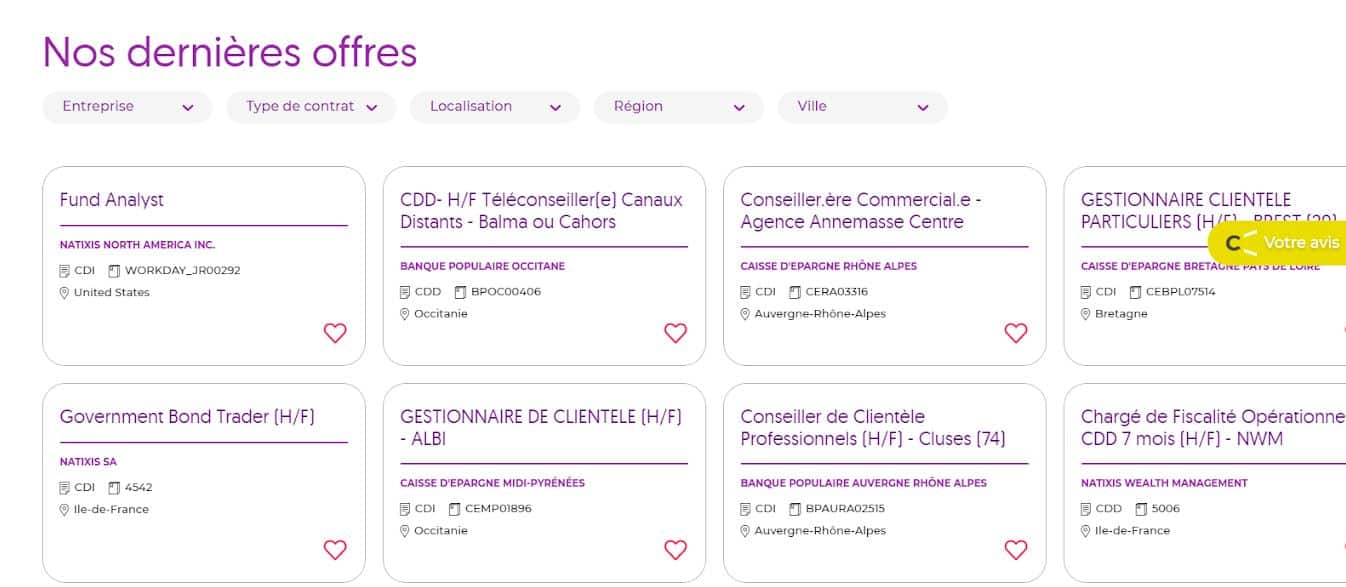Favorite the GESTIONNAIRE DE CLIENTELE ALBI offer heart

tap(676, 549)
